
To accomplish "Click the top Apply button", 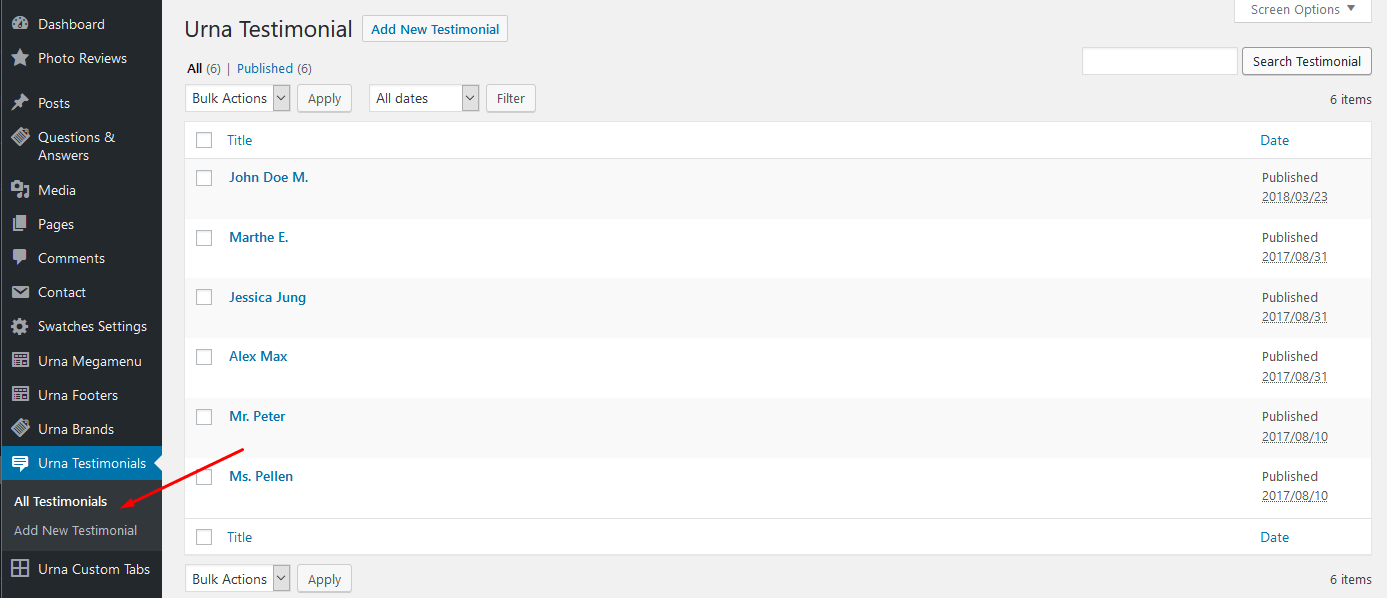I will 325,98.
